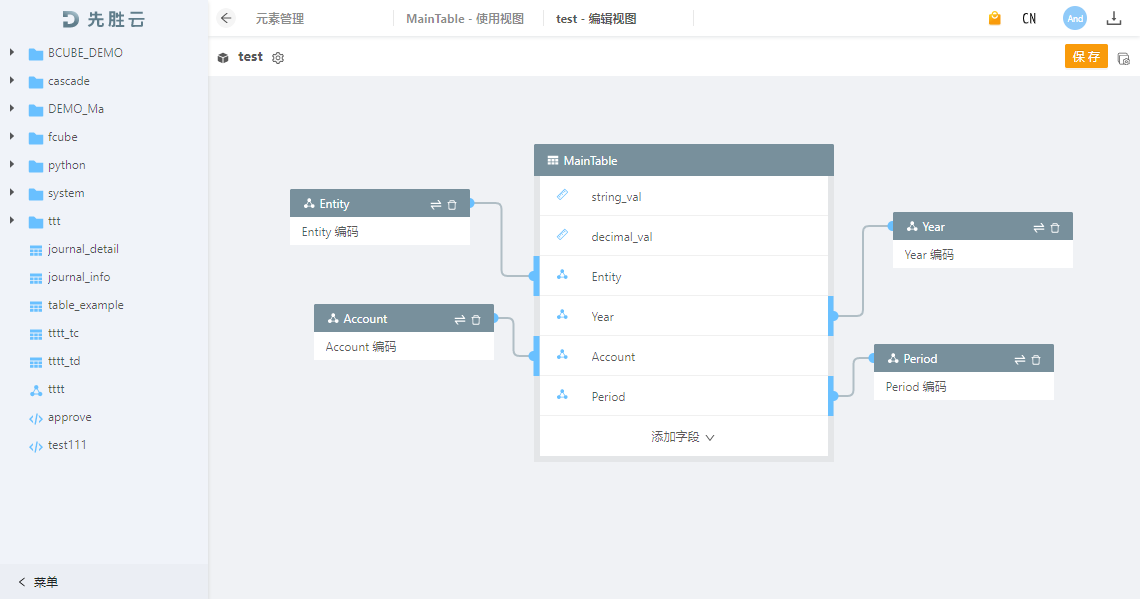Click swap icon on Period node
Viewport: 1140px width, 599px height.
click(x=1020, y=360)
